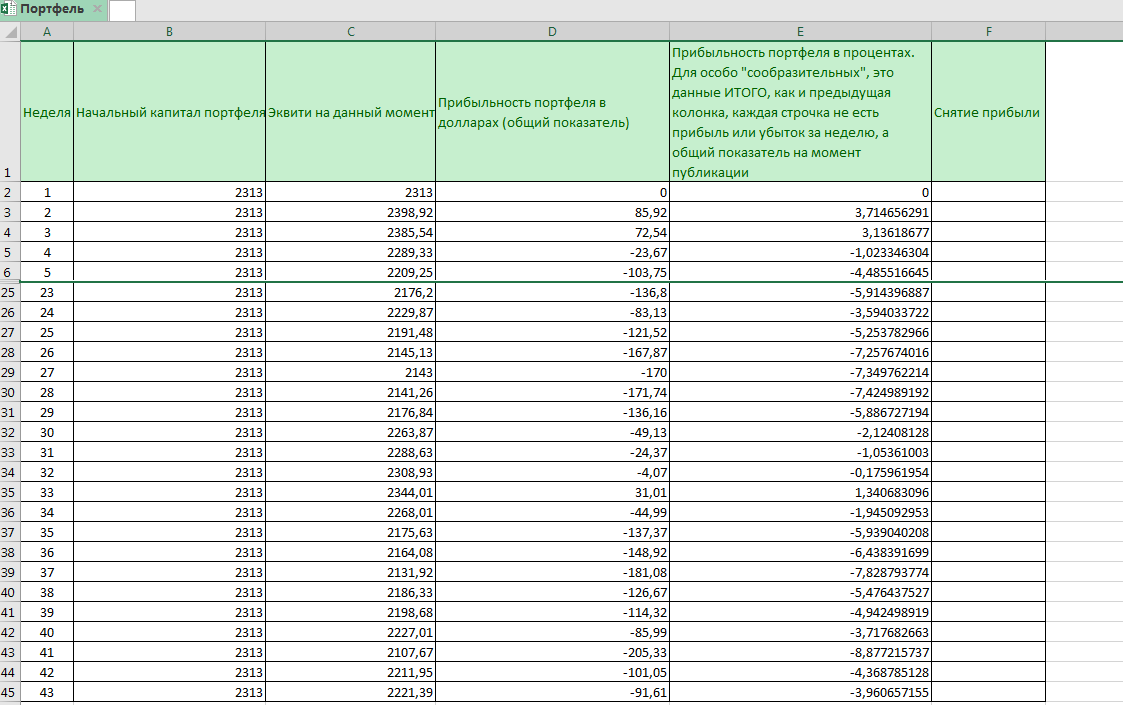Screen dimensions: 1123x705
Task: Select column D header
Action: coord(552,32)
